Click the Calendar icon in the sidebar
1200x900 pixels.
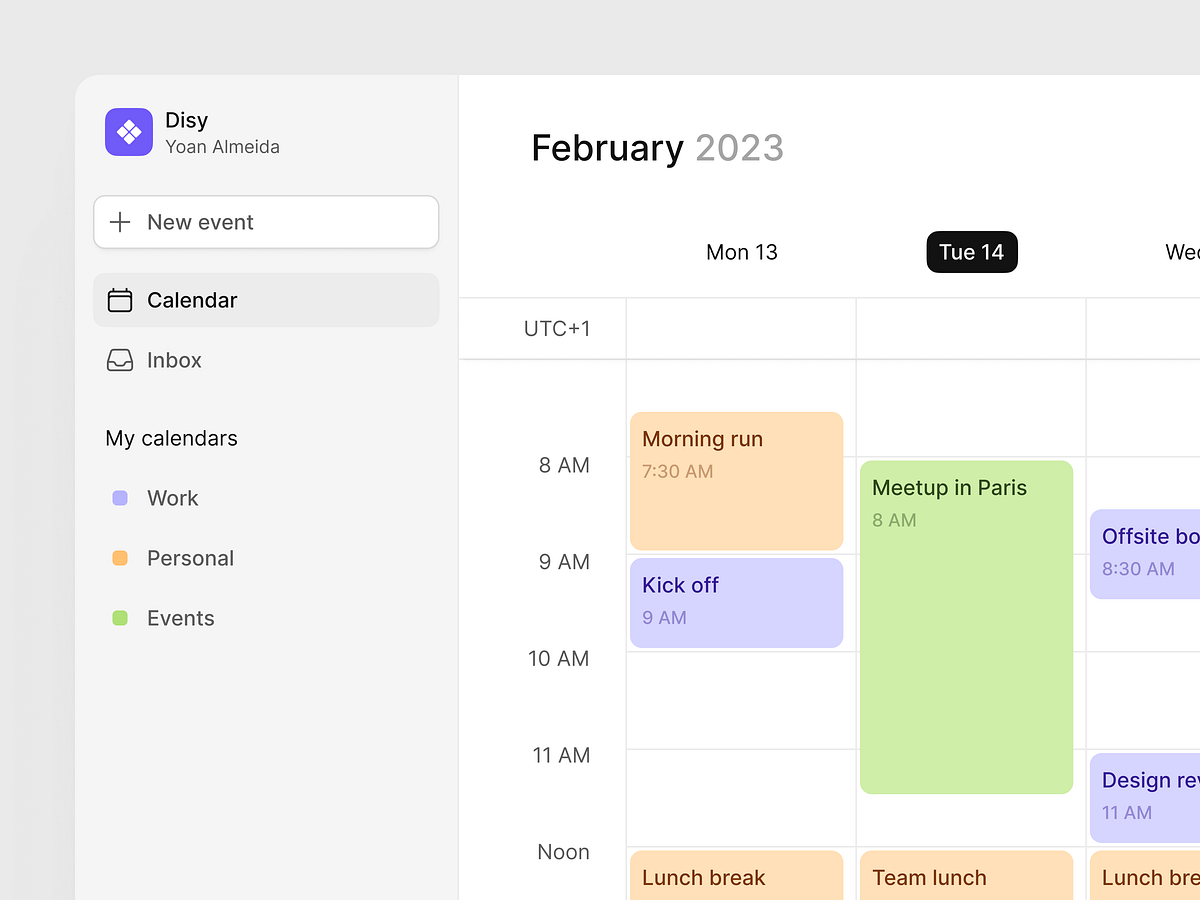click(120, 300)
